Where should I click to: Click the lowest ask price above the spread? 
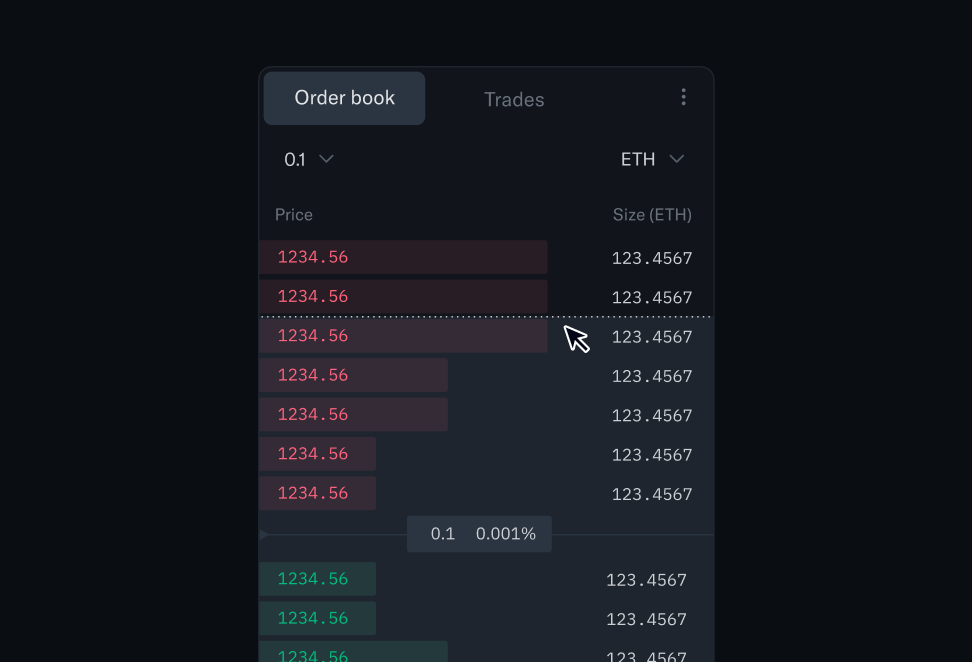point(313,492)
